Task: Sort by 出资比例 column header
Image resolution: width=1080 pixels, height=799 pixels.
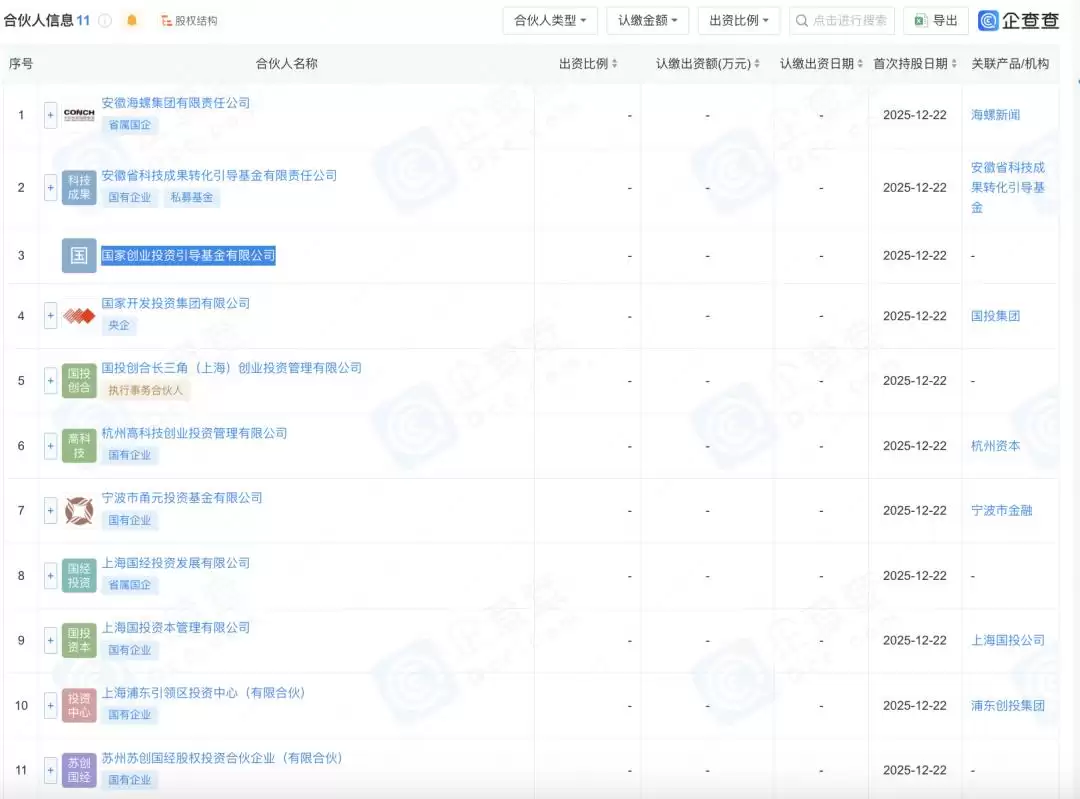Action: click(x=588, y=64)
